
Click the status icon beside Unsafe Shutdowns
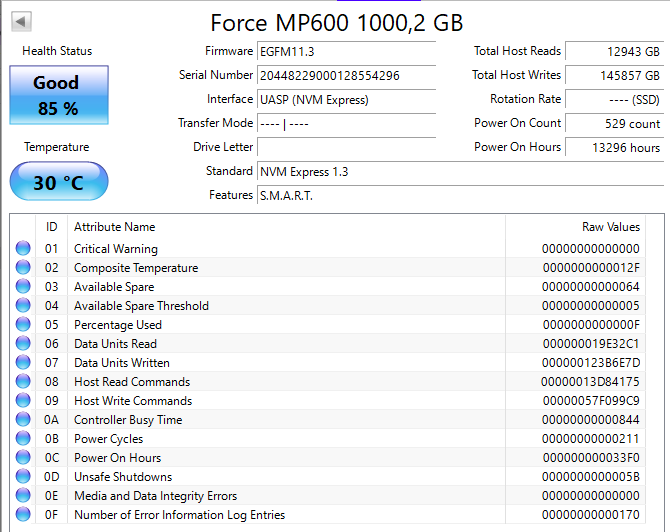(23, 477)
